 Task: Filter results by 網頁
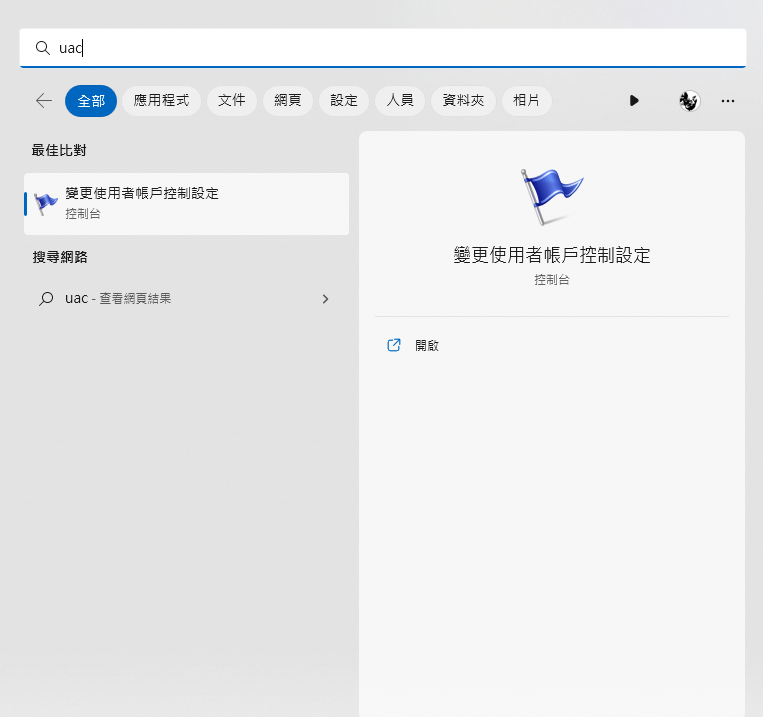tap(288, 101)
